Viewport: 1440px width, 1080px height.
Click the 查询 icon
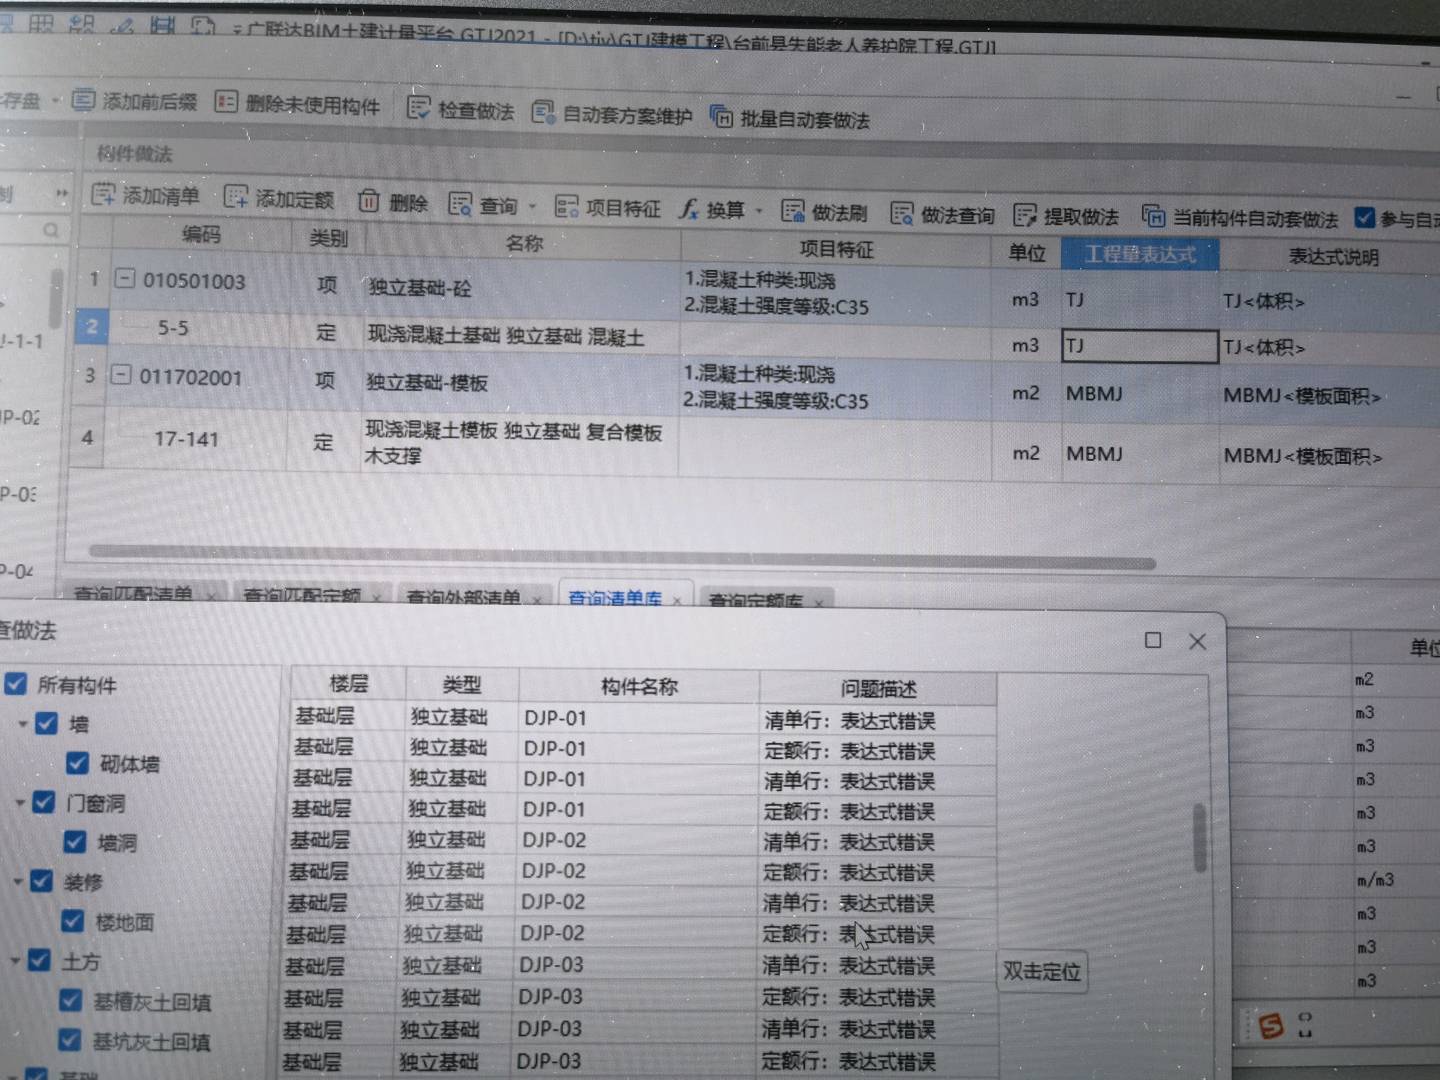click(x=460, y=204)
